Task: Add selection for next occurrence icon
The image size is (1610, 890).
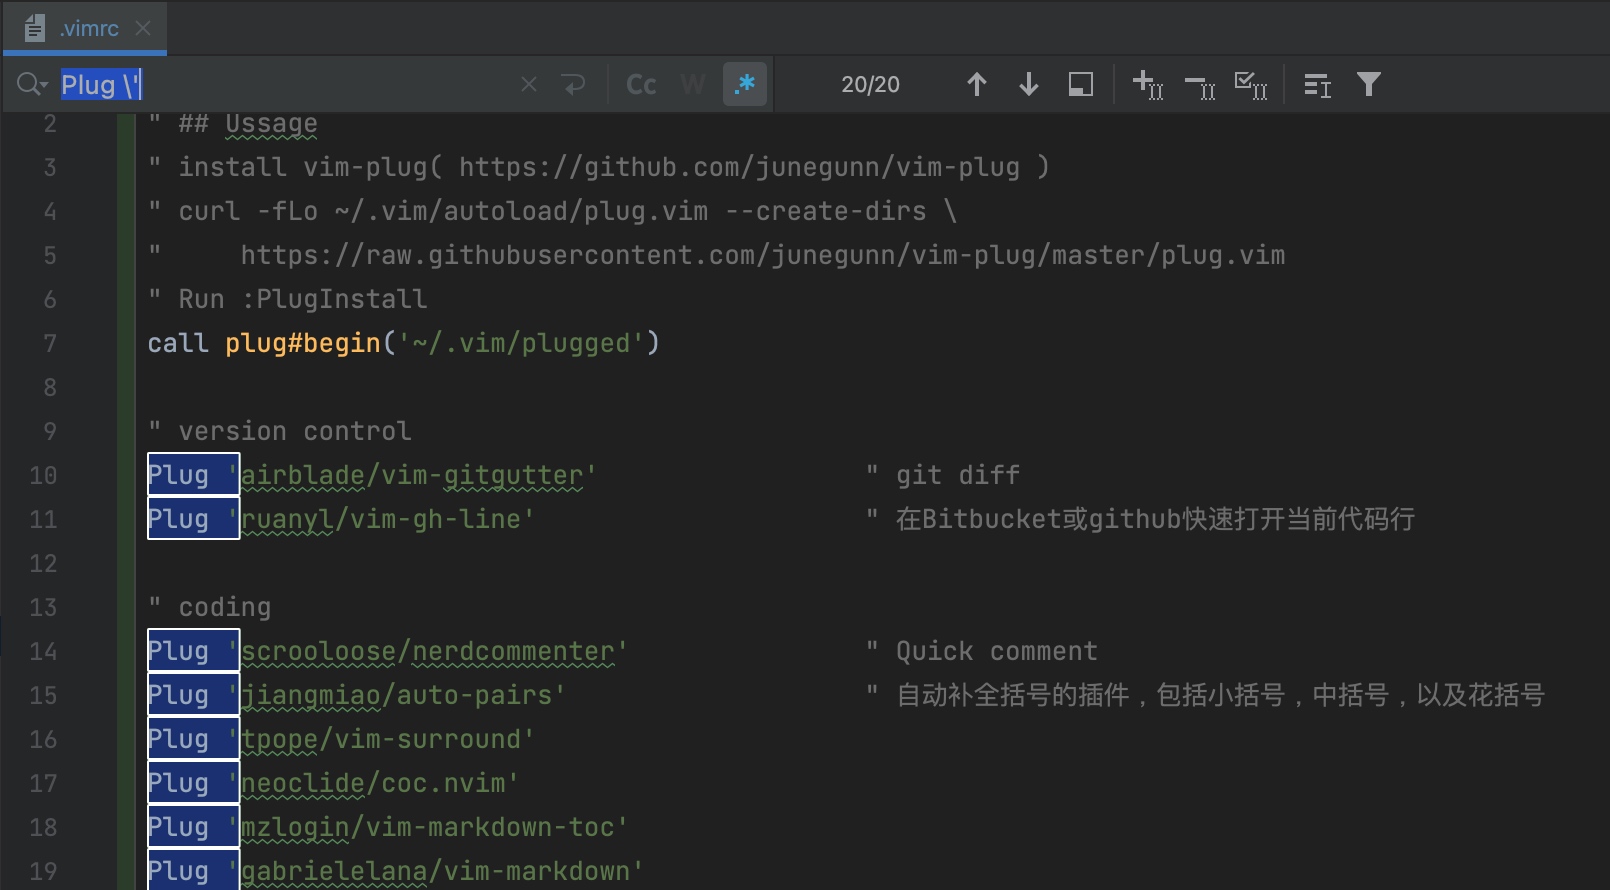Action: 1147,85
